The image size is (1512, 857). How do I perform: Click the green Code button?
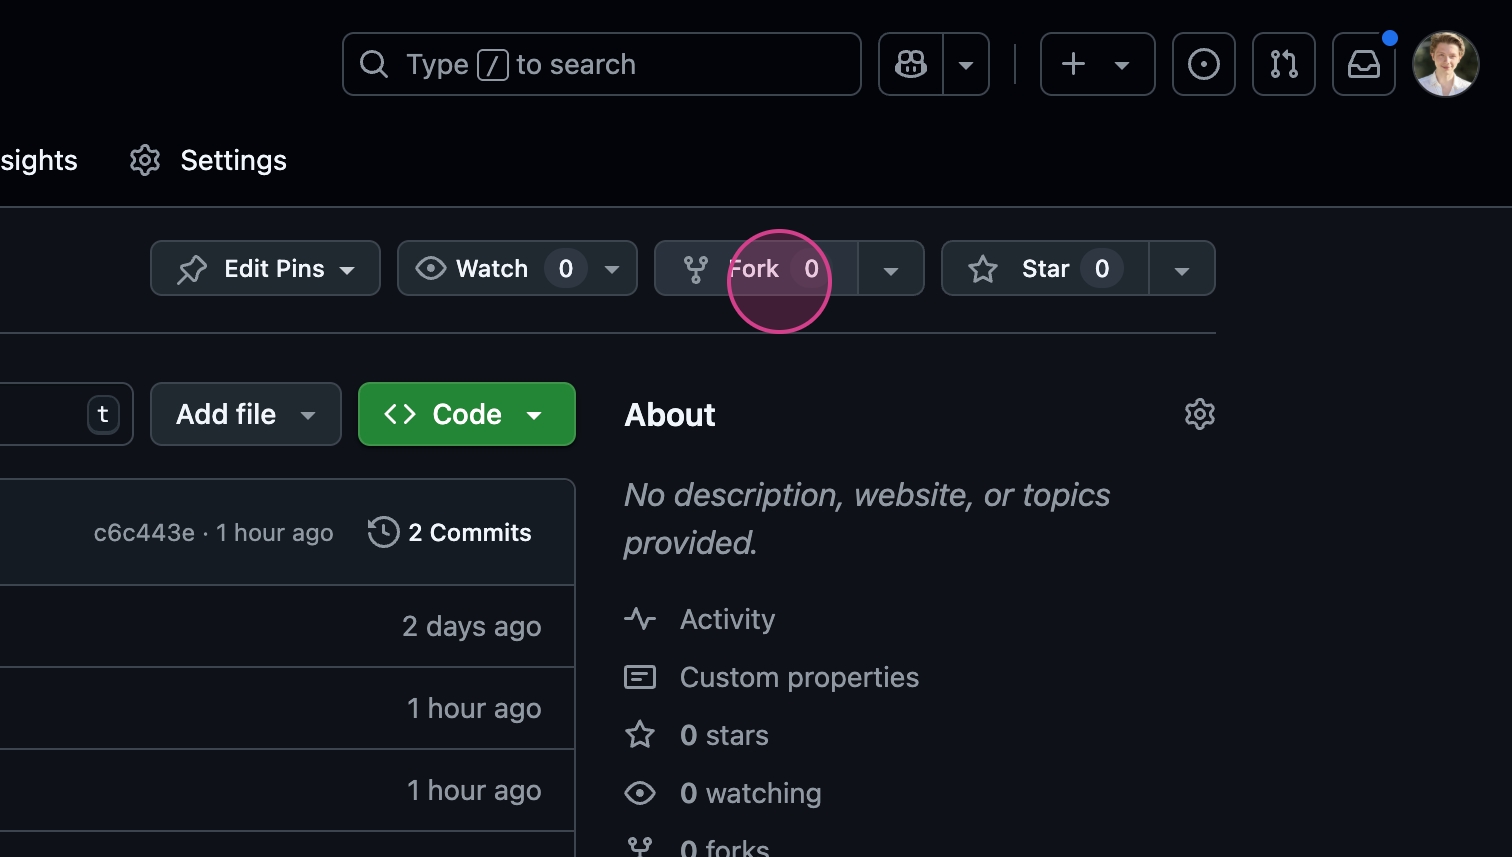coord(466,414)
